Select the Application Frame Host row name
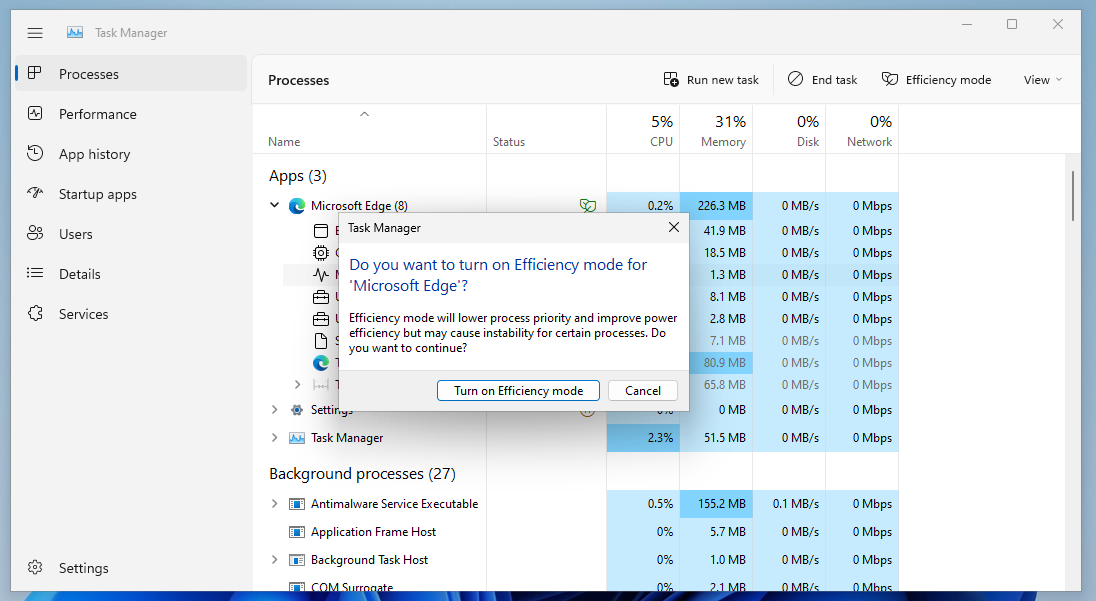1096x601 pixels. coord(373,532)
